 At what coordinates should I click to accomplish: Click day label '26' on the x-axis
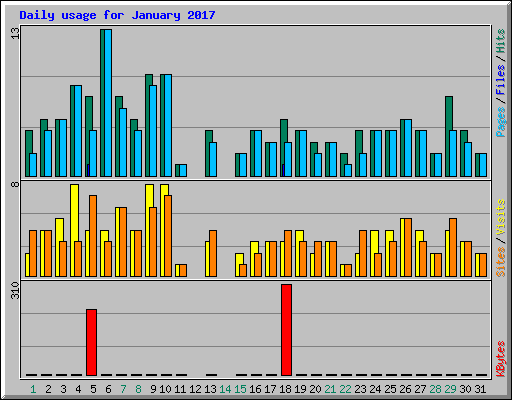(405, 389)
